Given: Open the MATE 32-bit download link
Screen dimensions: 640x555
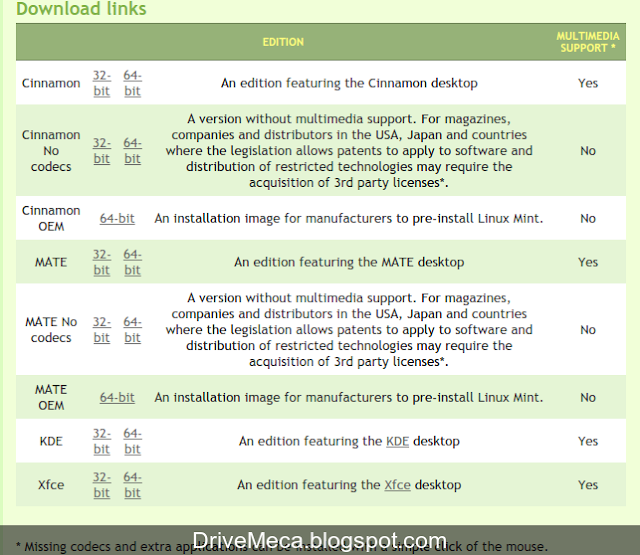Looking at the screenshot, I should [102, 262].
